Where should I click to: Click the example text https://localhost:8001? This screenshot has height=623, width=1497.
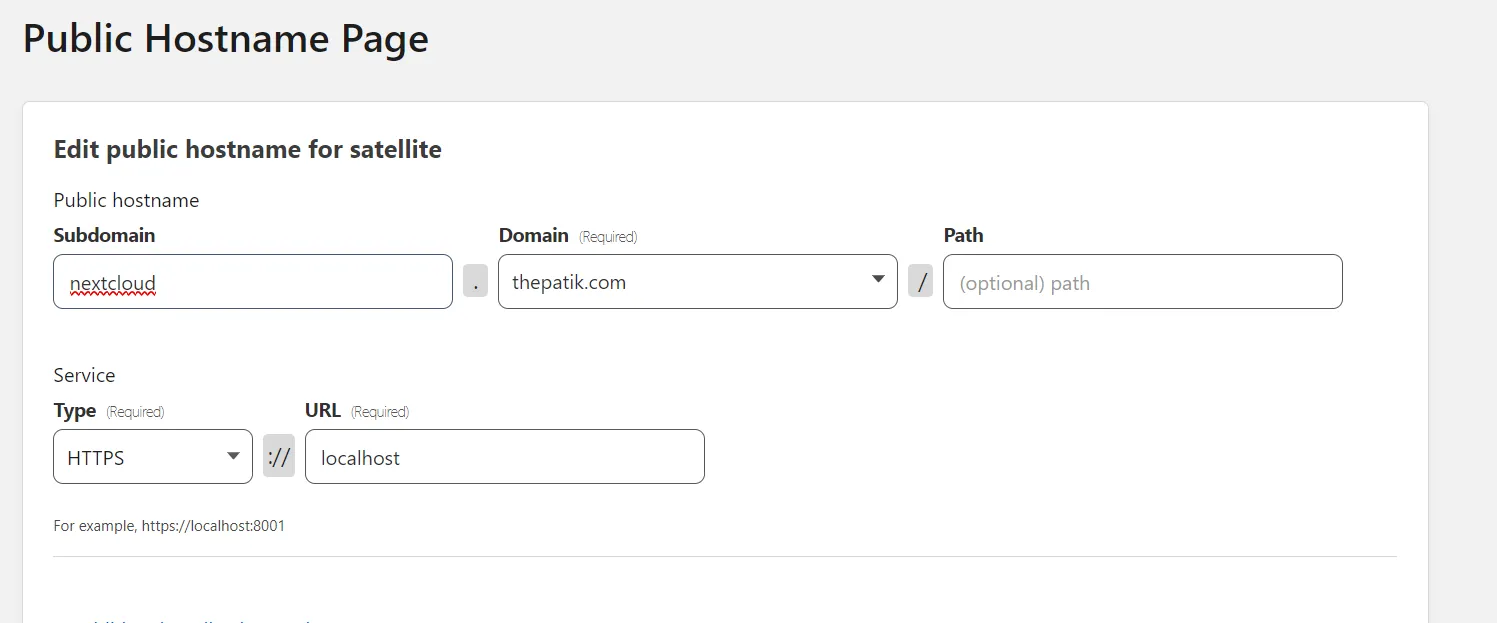[213, 525]
